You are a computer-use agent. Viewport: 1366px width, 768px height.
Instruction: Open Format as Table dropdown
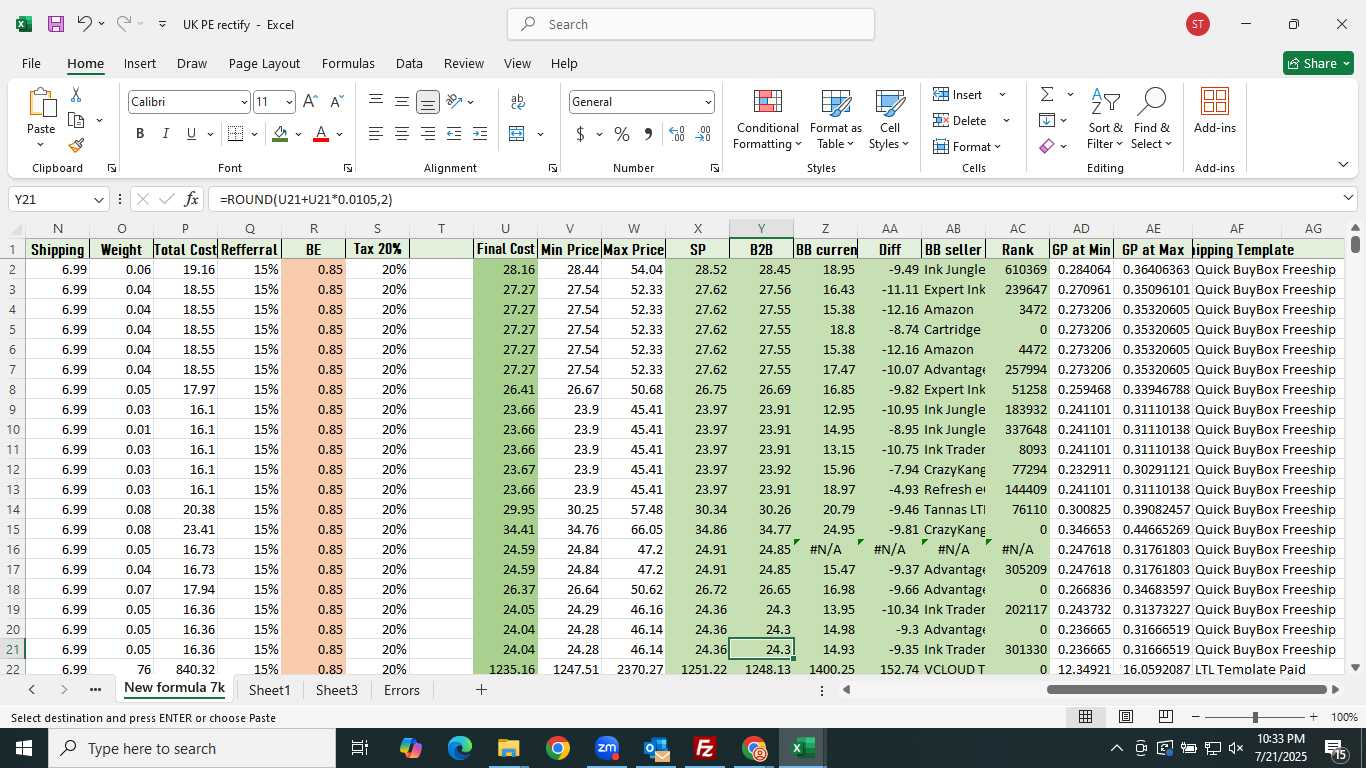click(835, 120)
